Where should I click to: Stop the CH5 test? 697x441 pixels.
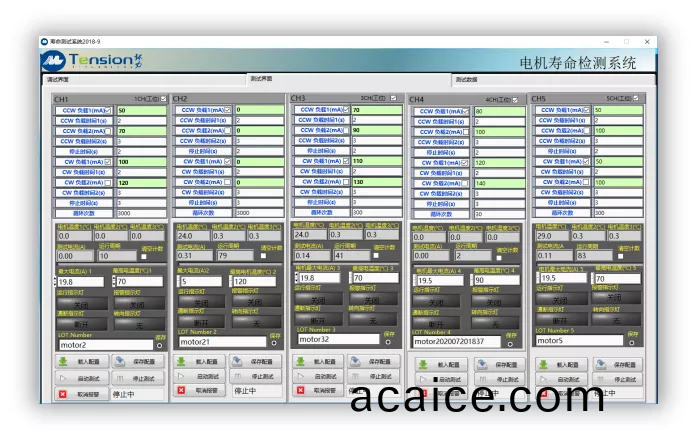pyautogui.click(x=618, y=379)
